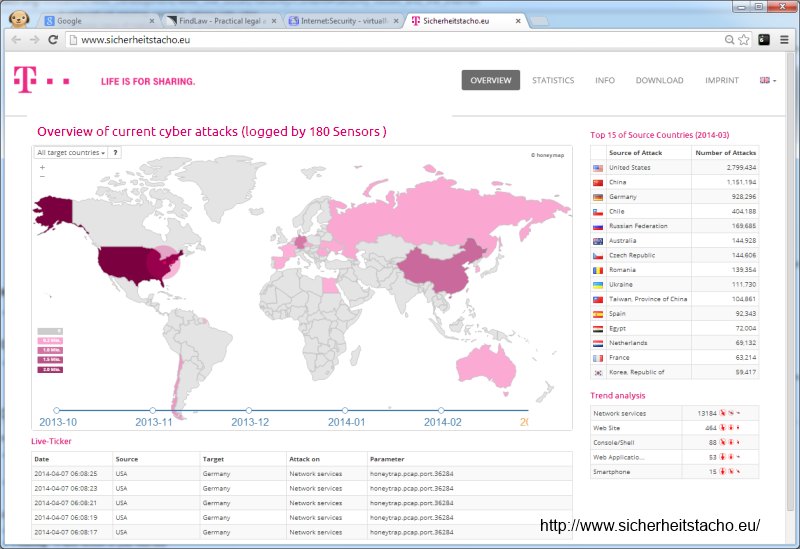Image resolution: width=800 pixels, height=549 pixels.
Task: Click the France attack count 63,214
Action: pos(745,358)
